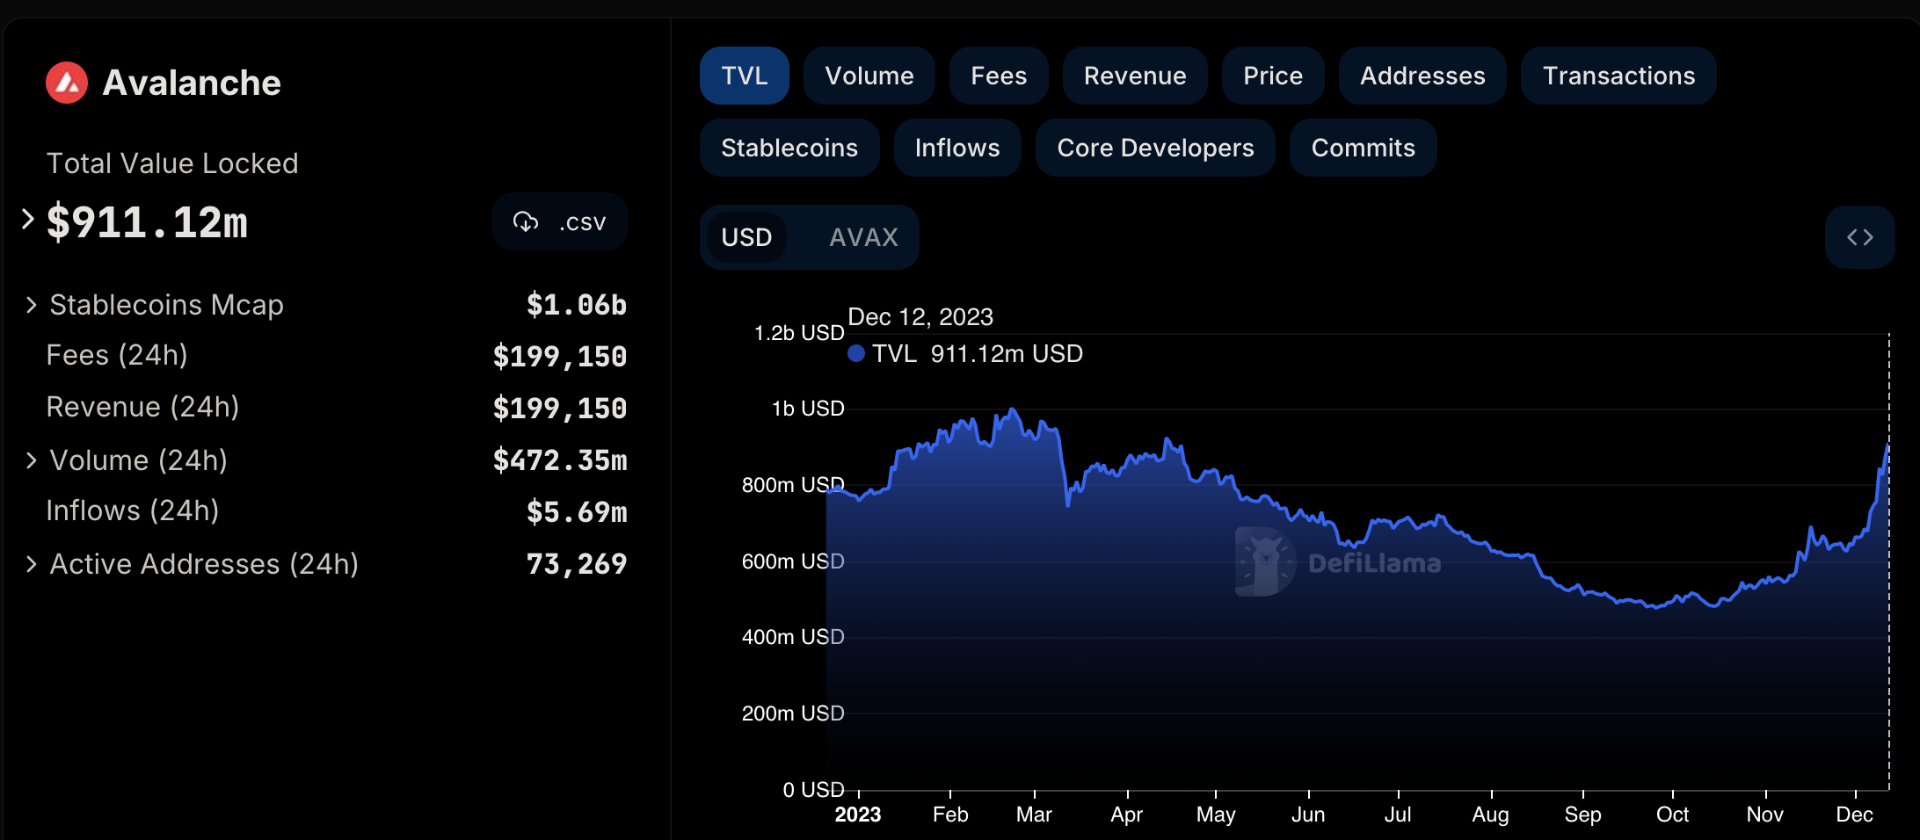Image resolution: width=1920 pixels, height=840 pixels.
Task: Expand the Volume (24h) details
Action: (31, 460)
